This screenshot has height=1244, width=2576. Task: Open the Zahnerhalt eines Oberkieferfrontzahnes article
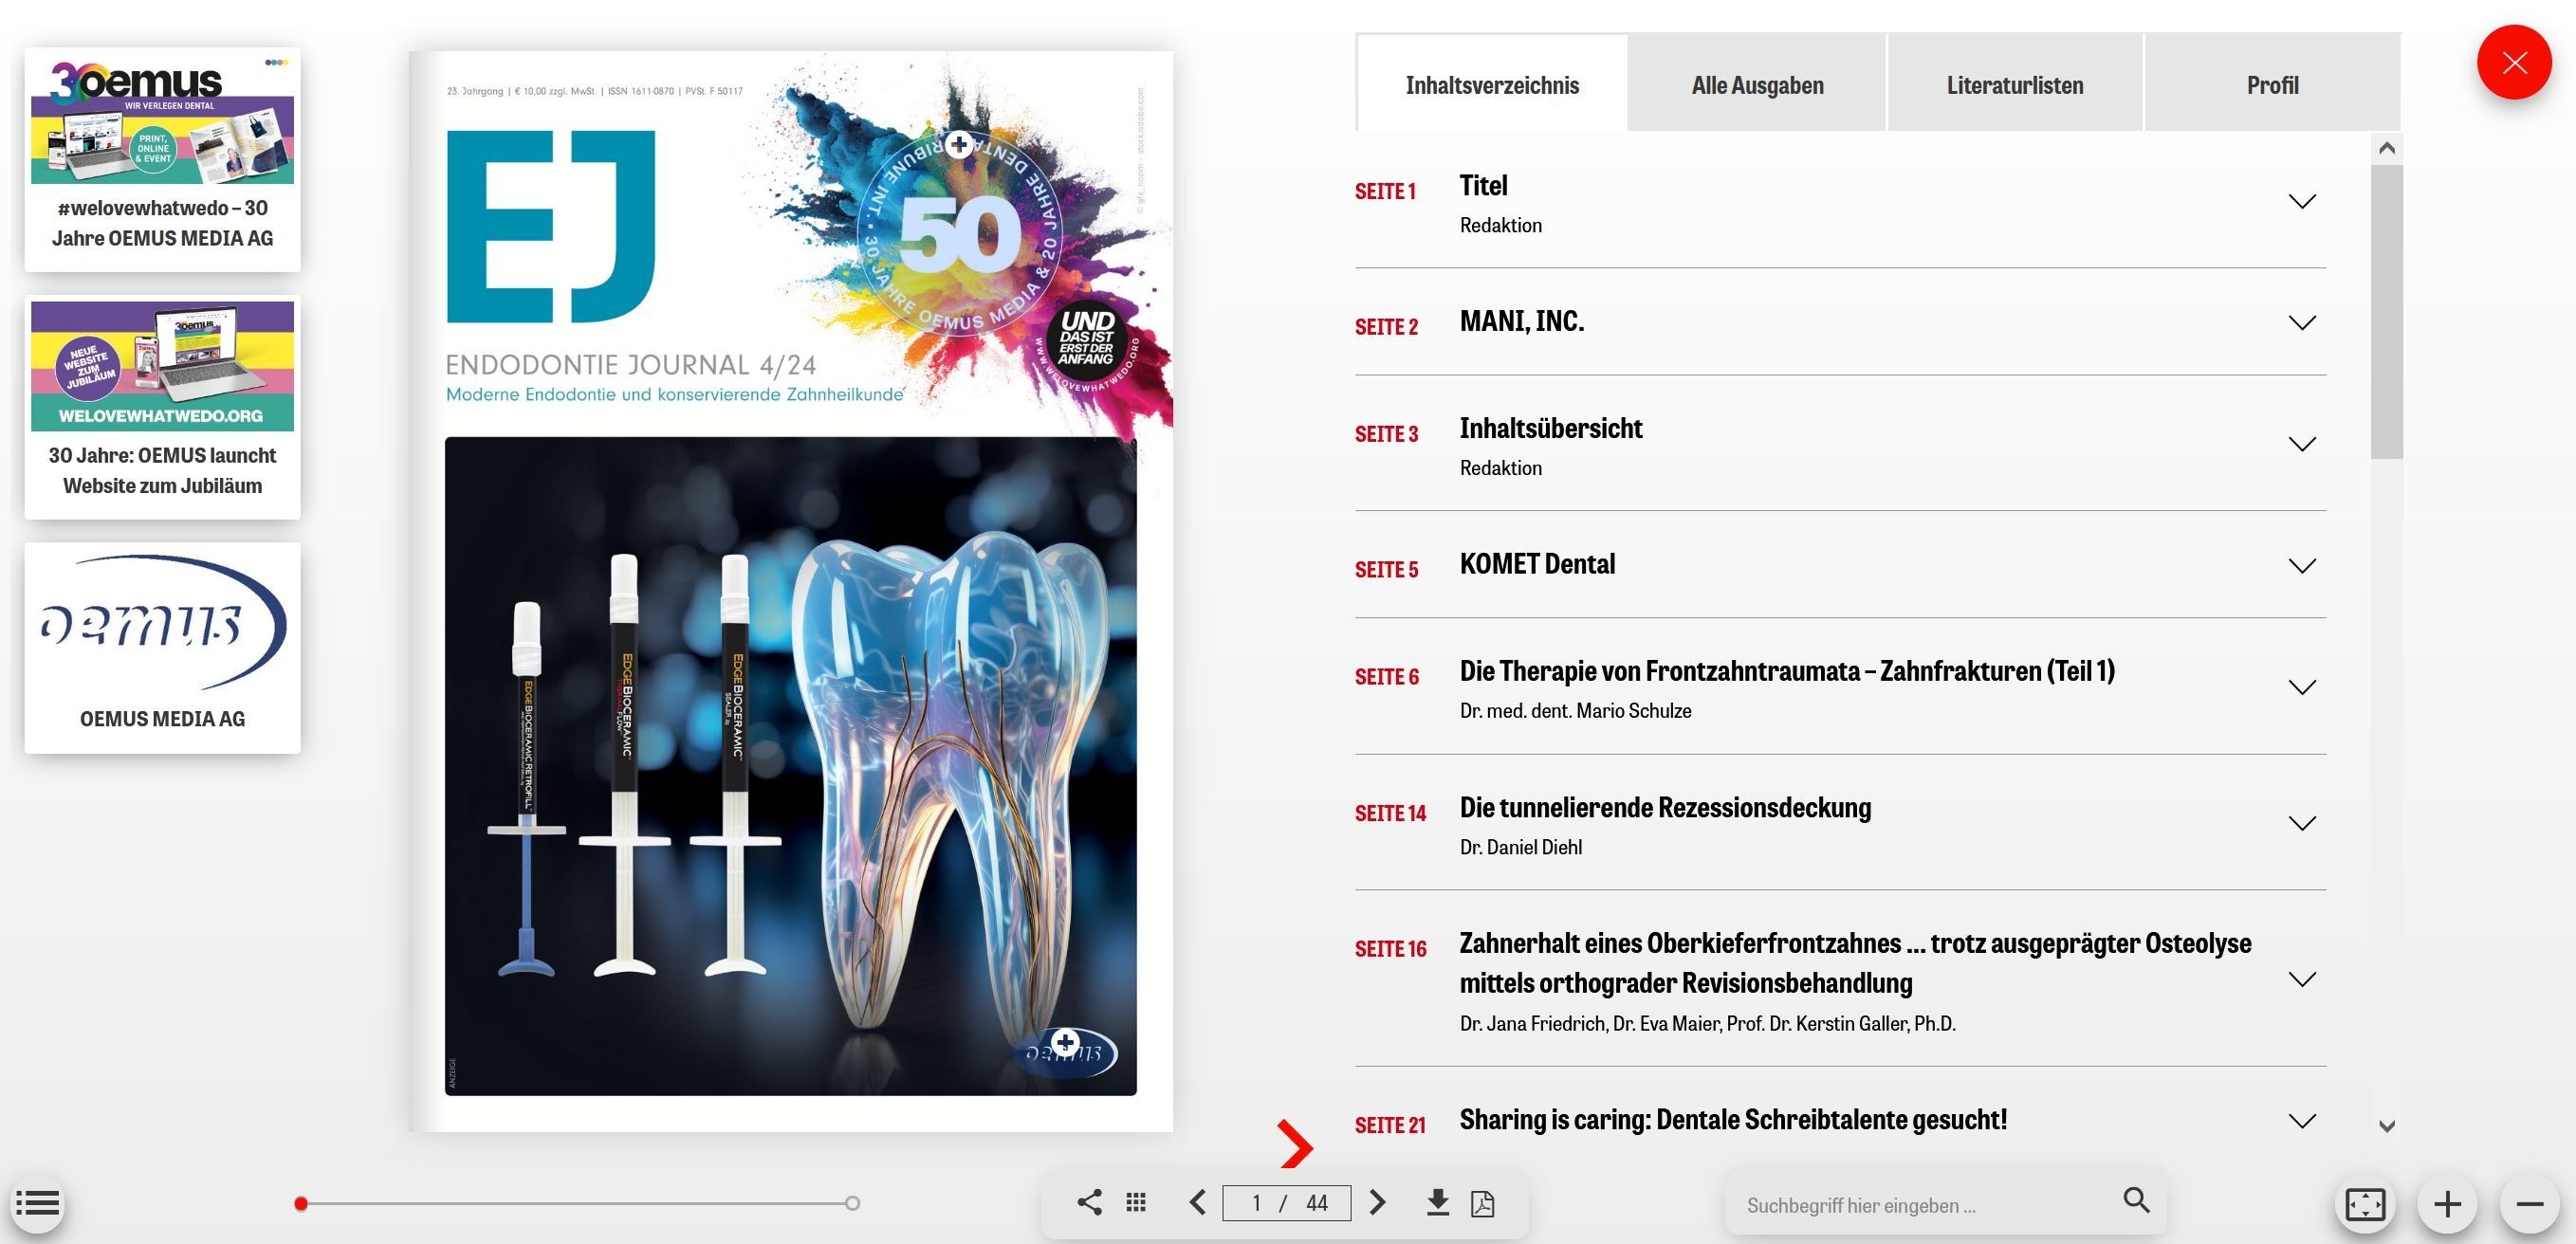tap(1855, 963)
